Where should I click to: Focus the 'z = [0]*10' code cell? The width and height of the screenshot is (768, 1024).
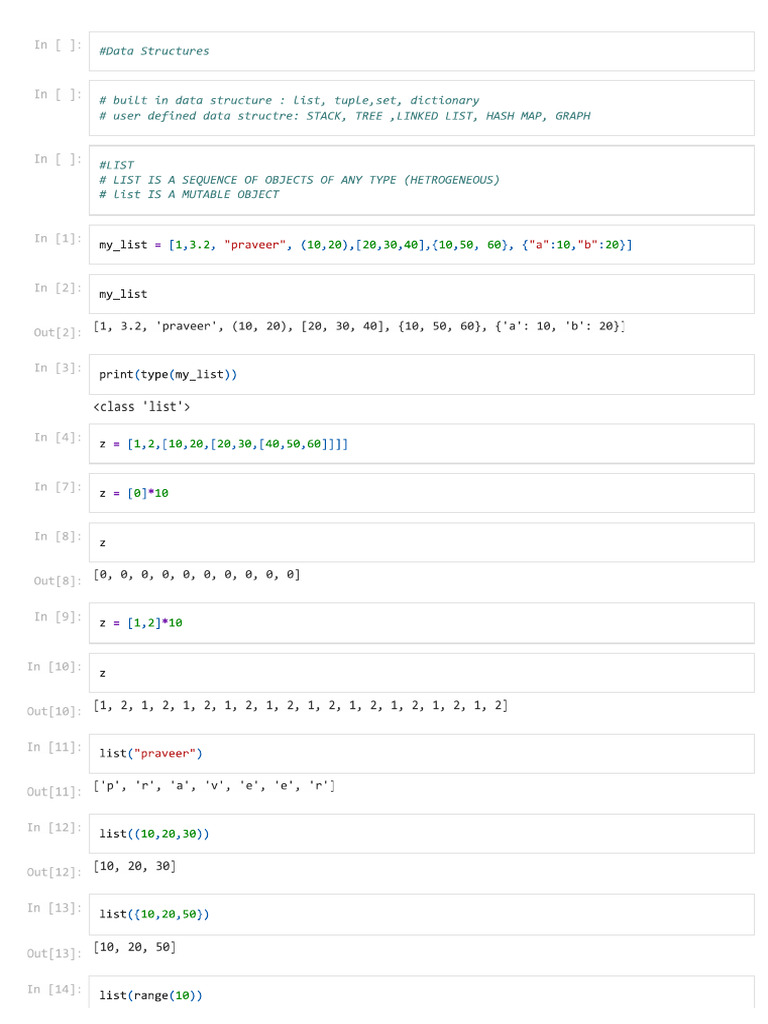click(421, 493)
